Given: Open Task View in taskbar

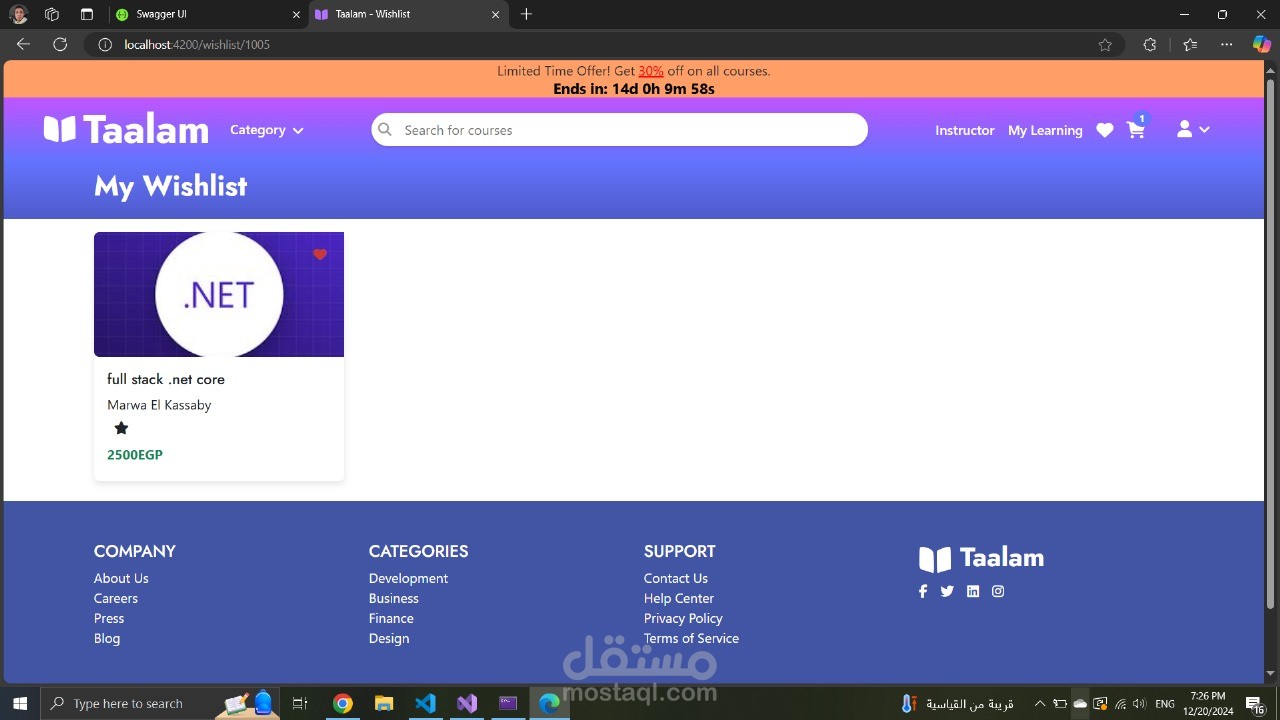Looking at the screenshot, I should pos(300,703).
